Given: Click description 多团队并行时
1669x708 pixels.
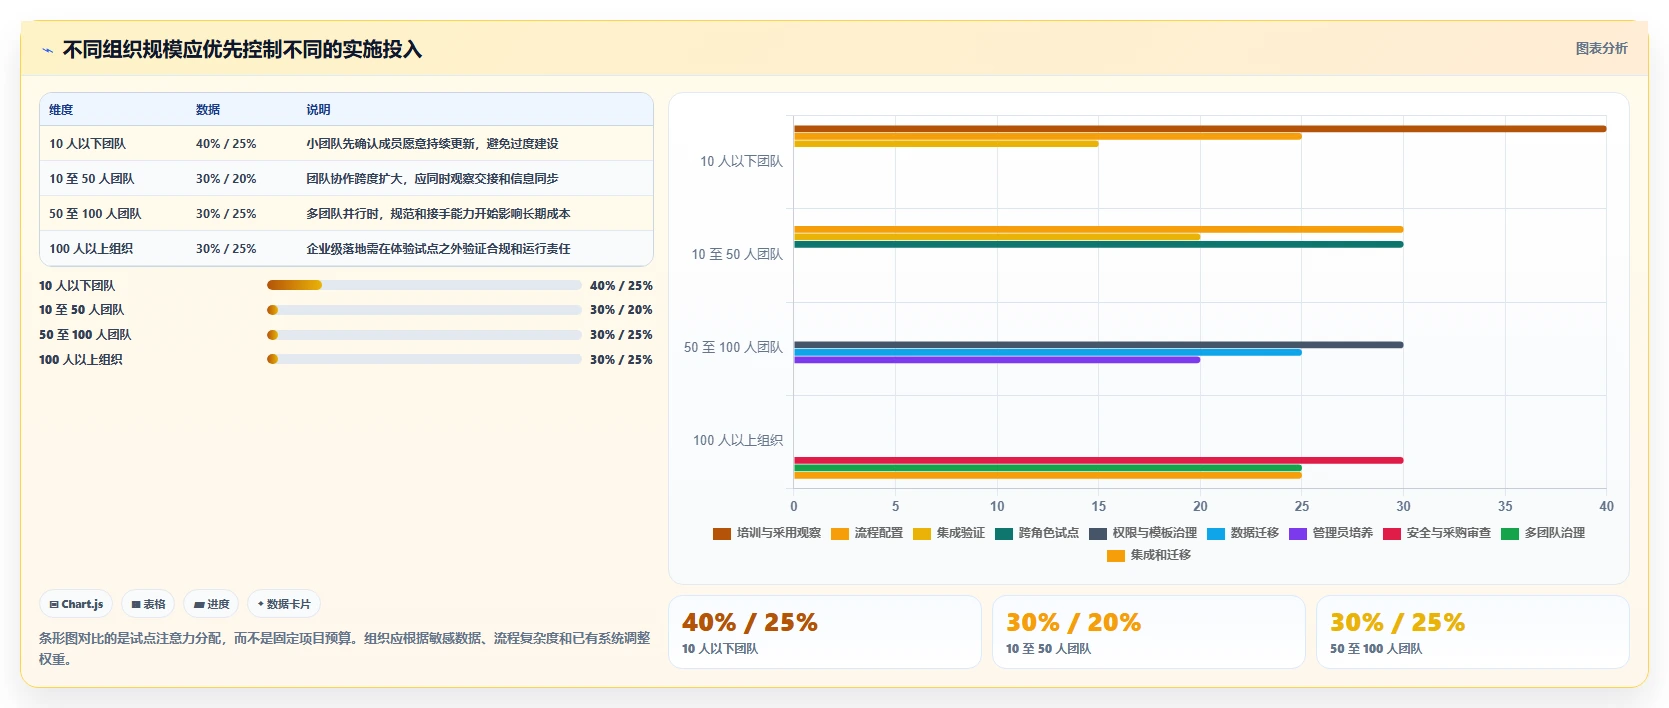Looking at the screenshot, I should click(x=438, y=214).
